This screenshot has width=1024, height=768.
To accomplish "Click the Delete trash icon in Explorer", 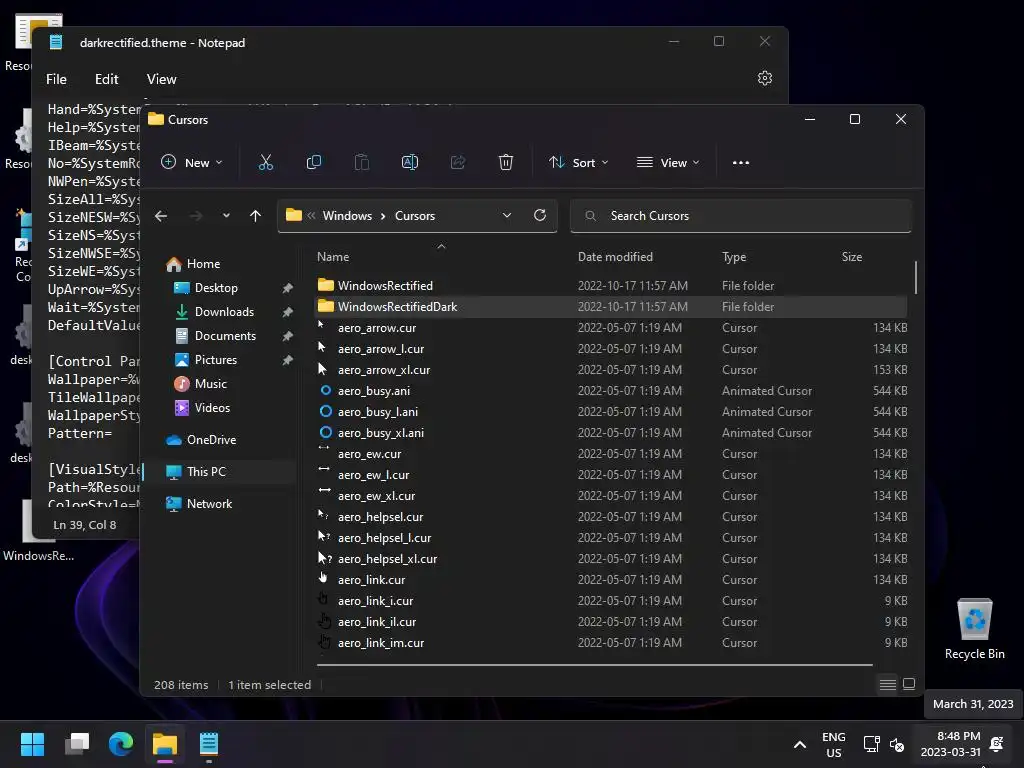I will pos(505,162).
